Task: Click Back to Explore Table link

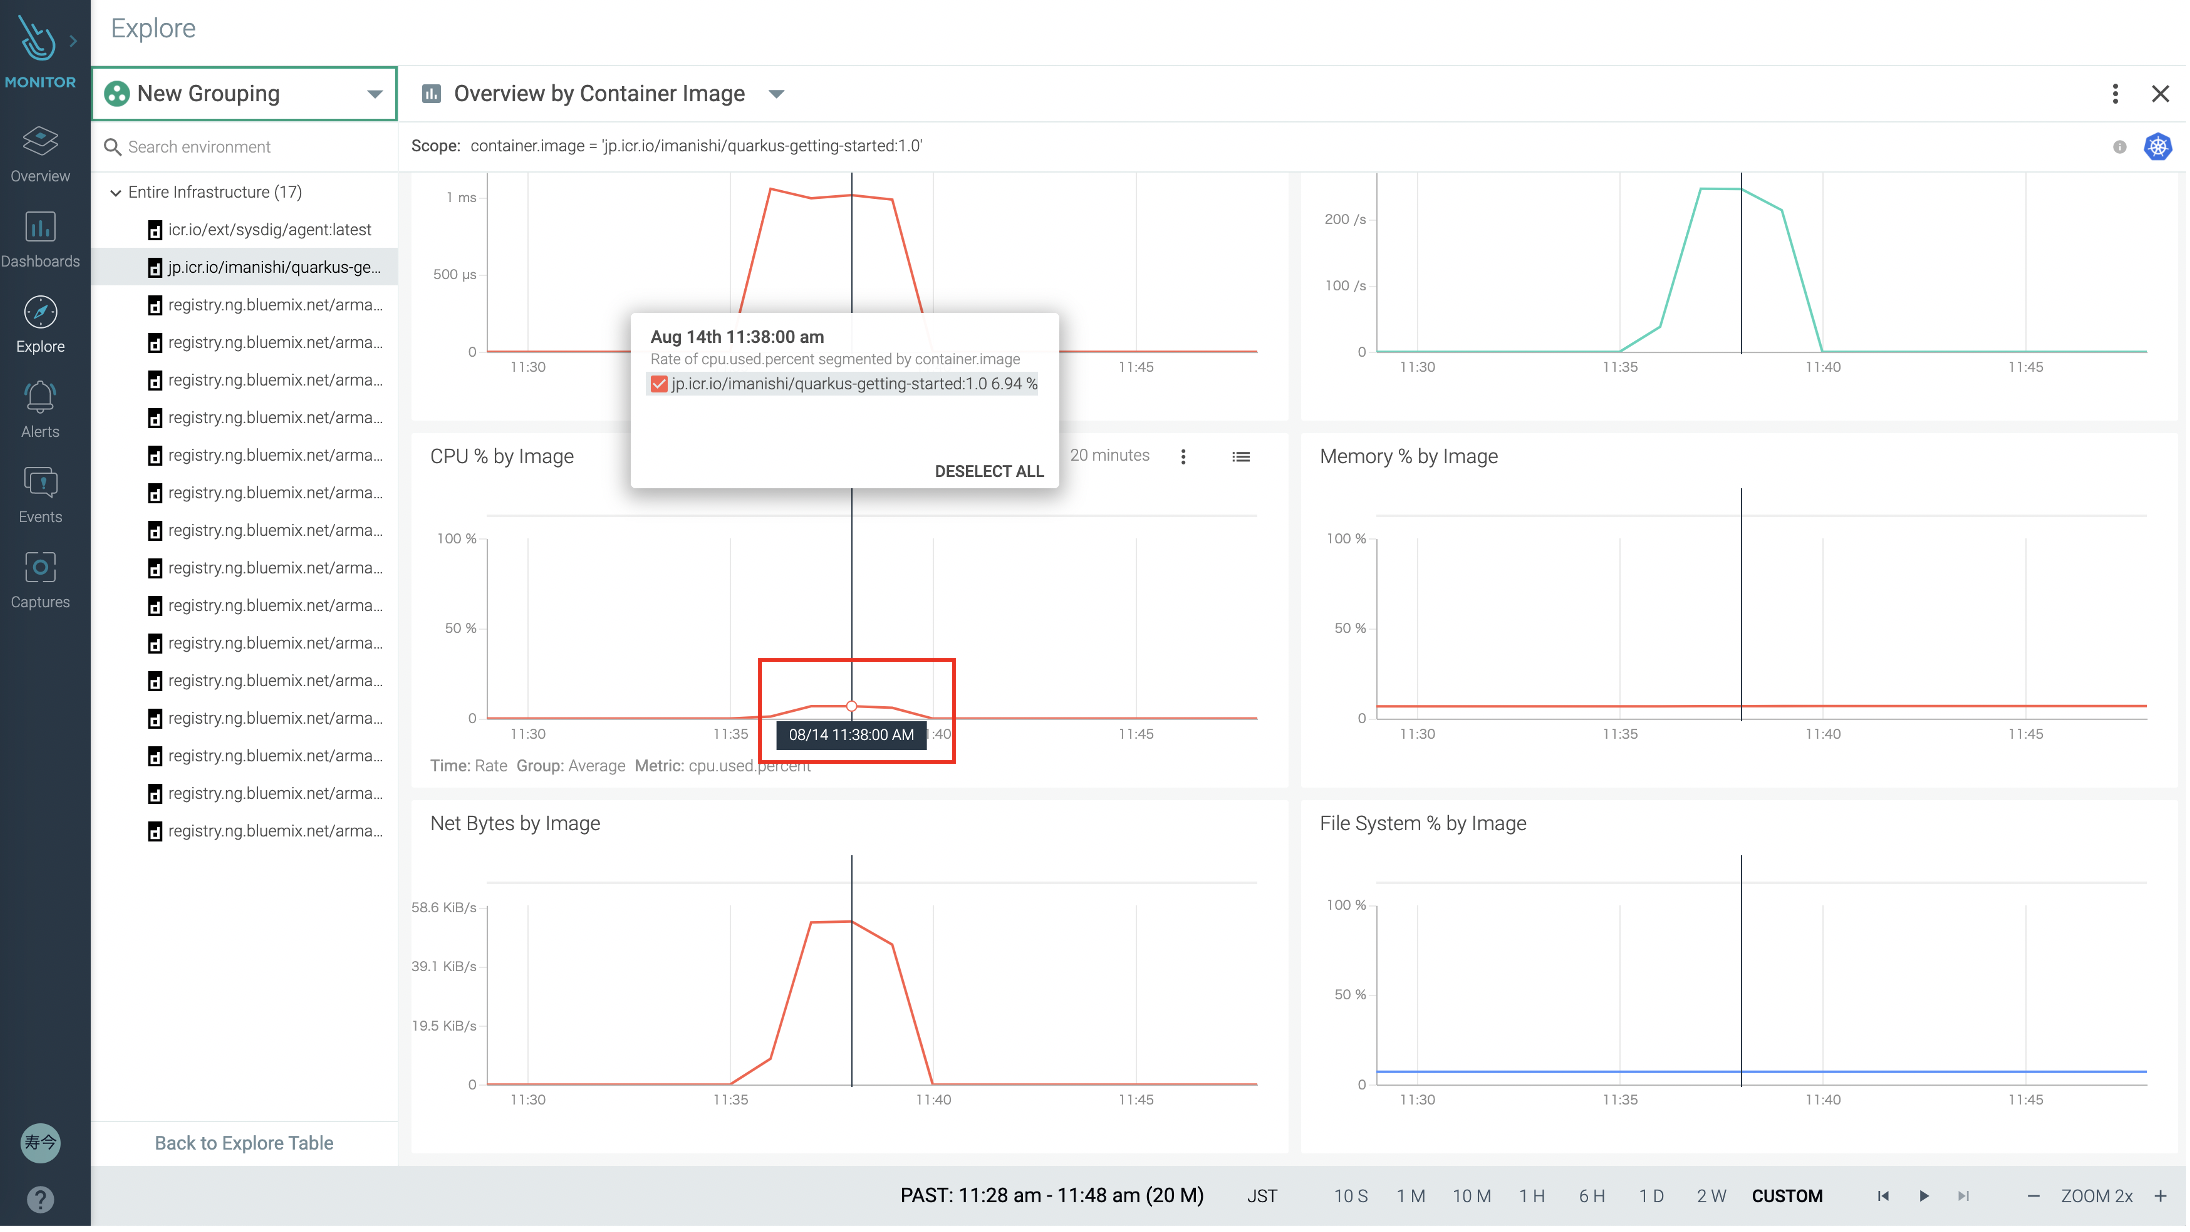Action: [244, 1143]
